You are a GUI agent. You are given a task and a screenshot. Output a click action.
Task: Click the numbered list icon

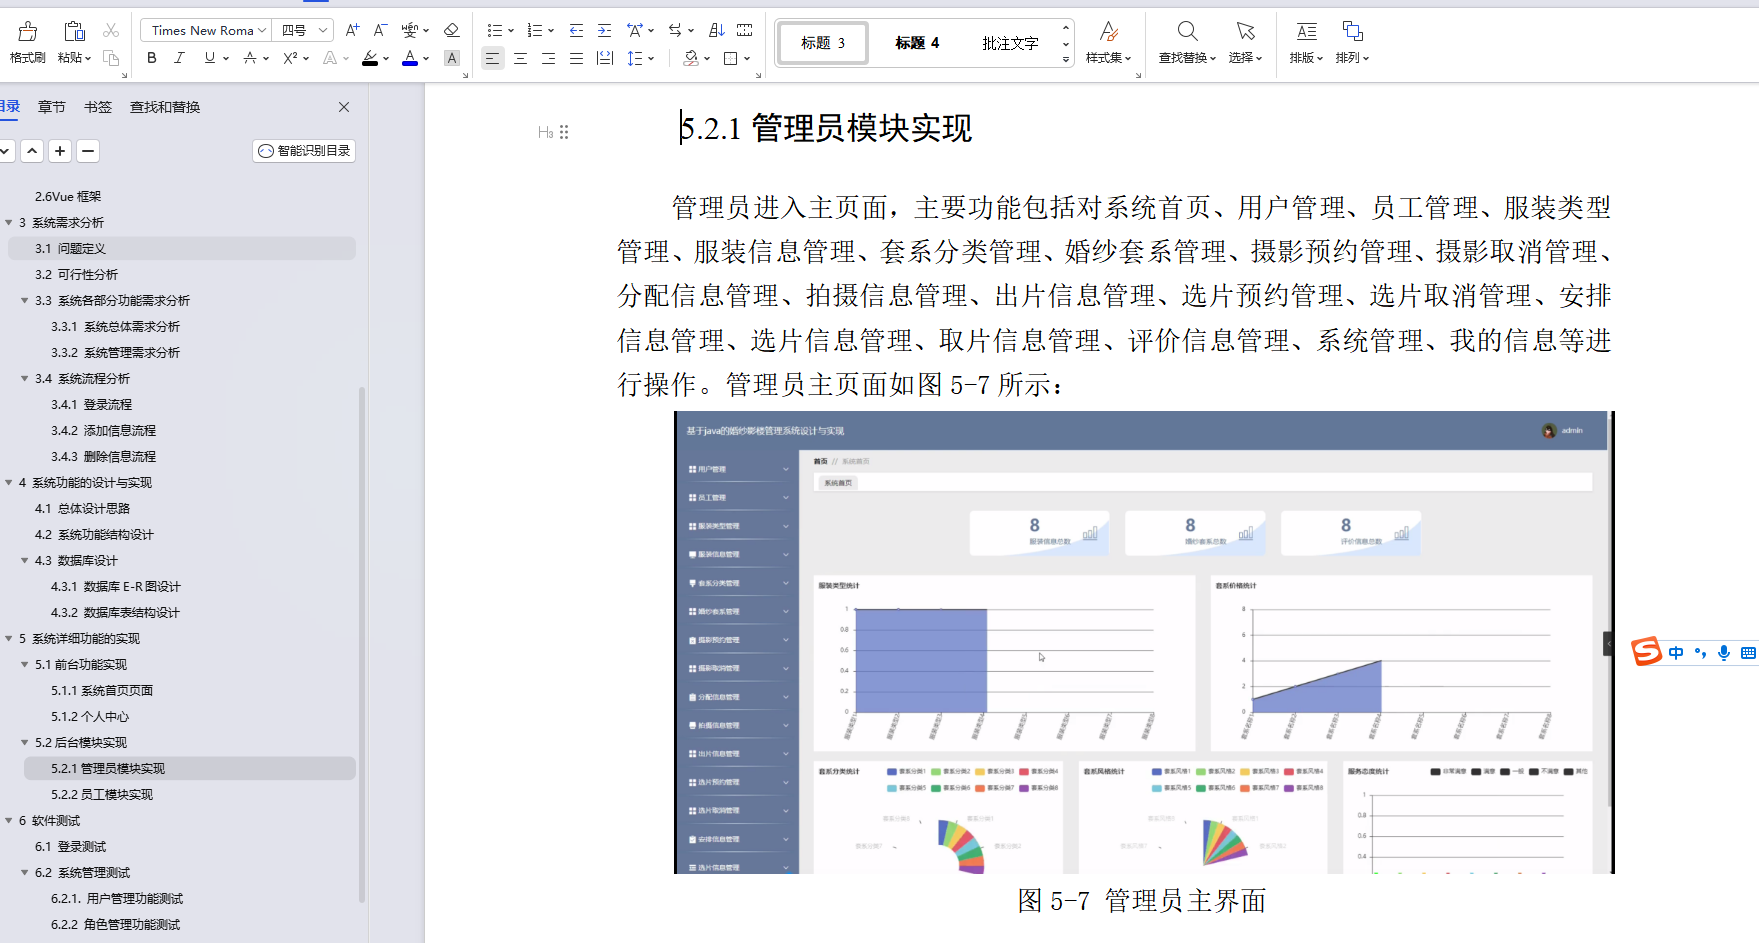tap(535, 31)
